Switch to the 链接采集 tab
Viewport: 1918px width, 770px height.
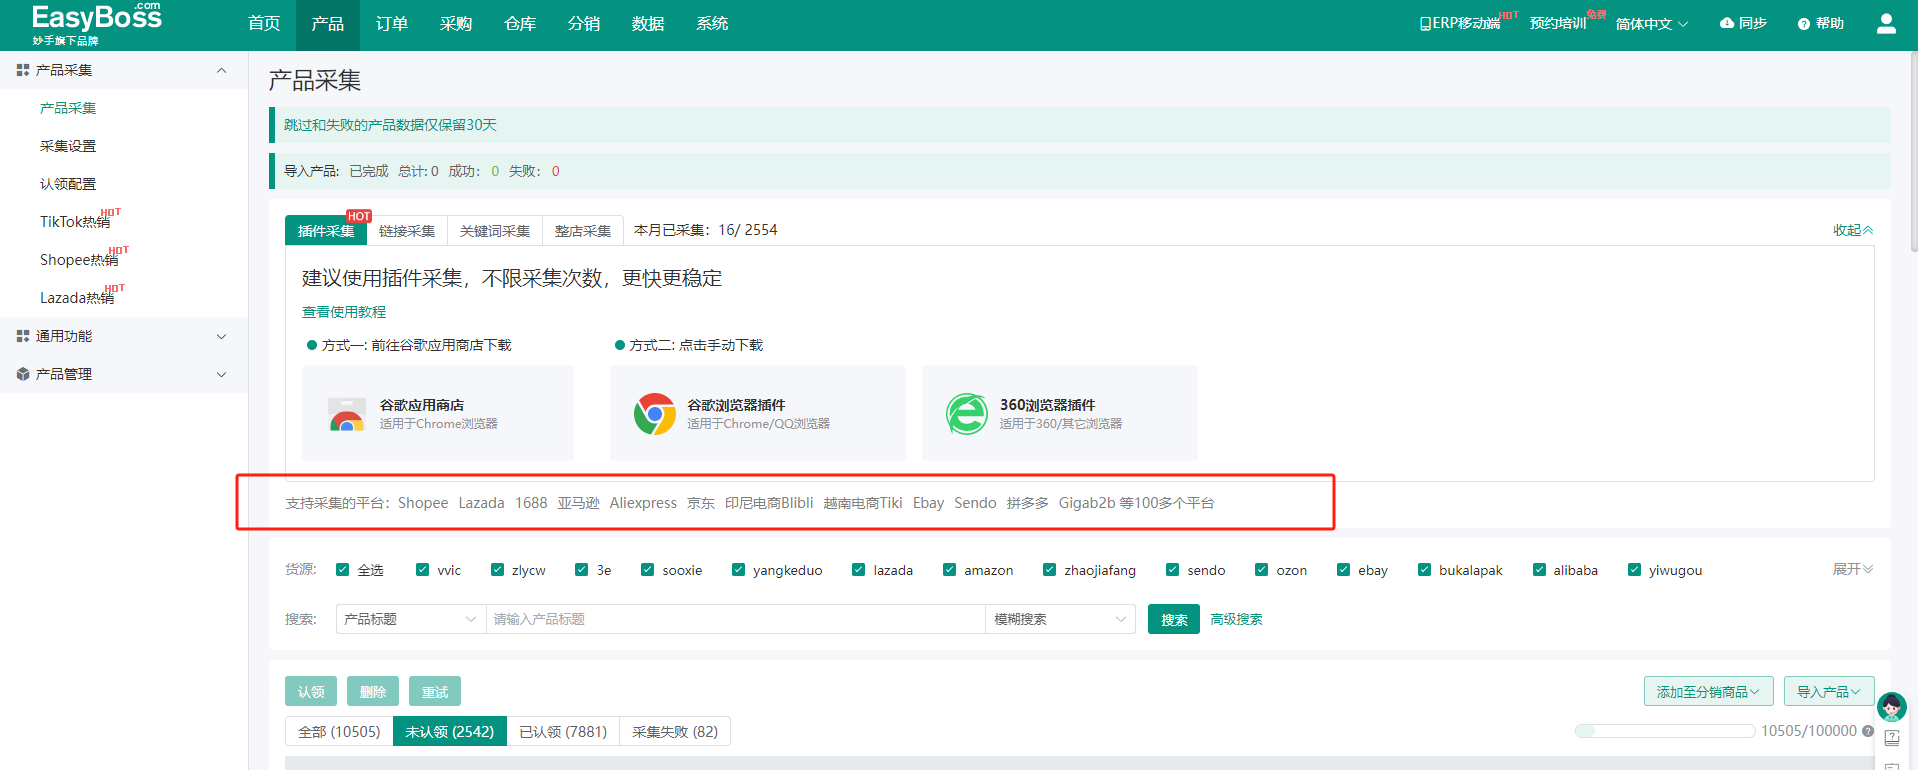[407, 231]
